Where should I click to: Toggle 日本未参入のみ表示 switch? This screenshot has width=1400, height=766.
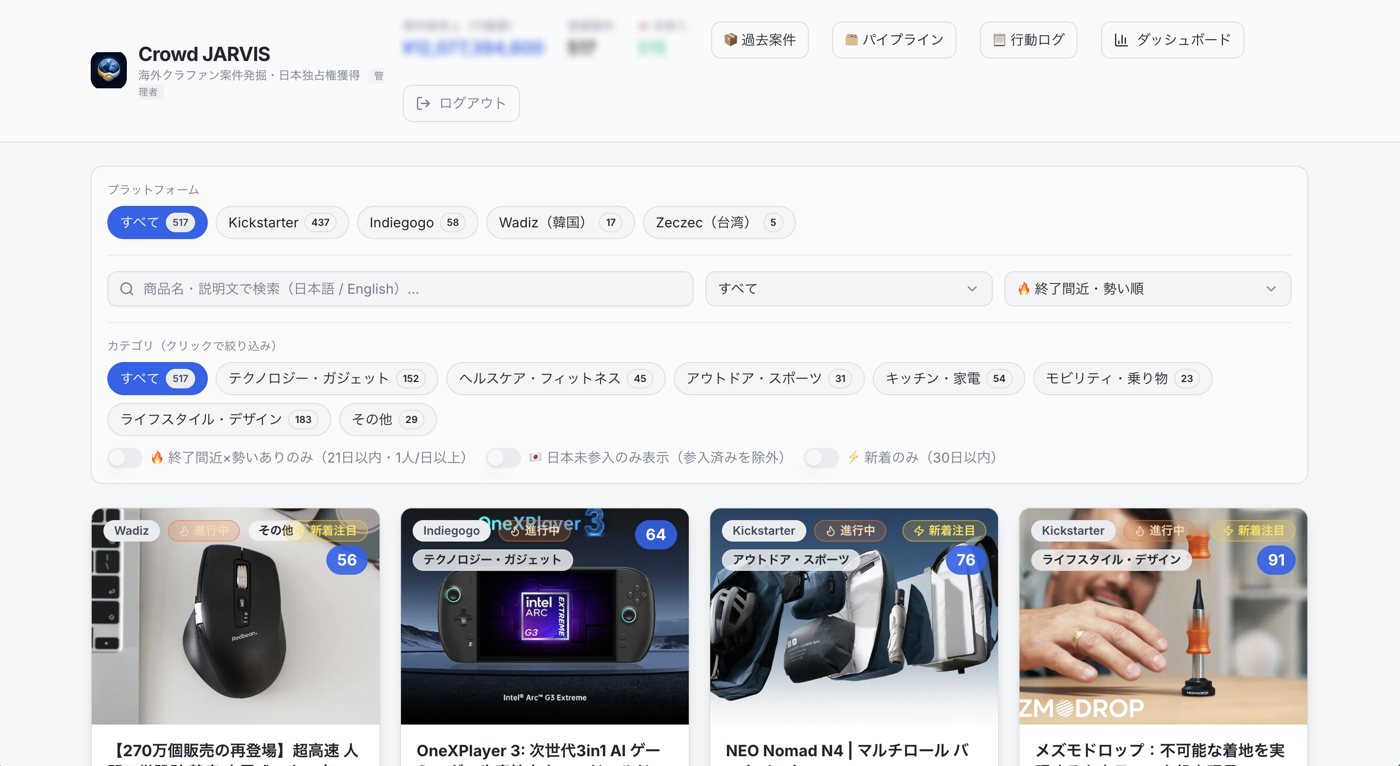(x=504, y=457)
